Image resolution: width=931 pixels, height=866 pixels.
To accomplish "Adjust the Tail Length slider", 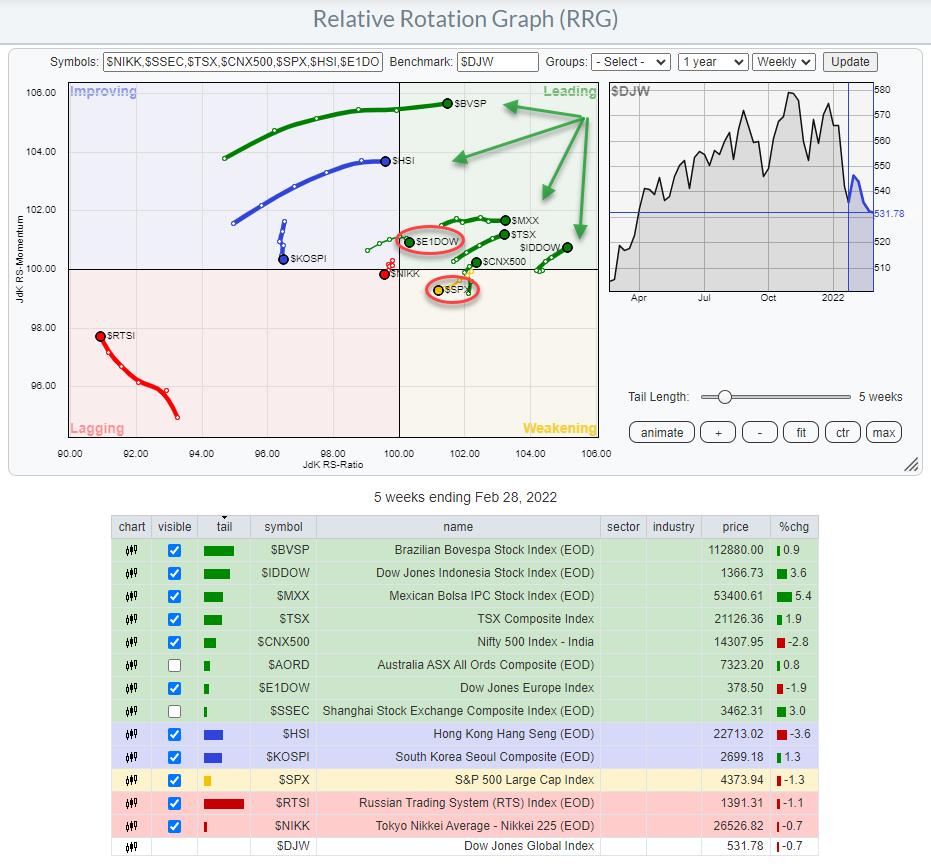I will [x=725, y=397].
